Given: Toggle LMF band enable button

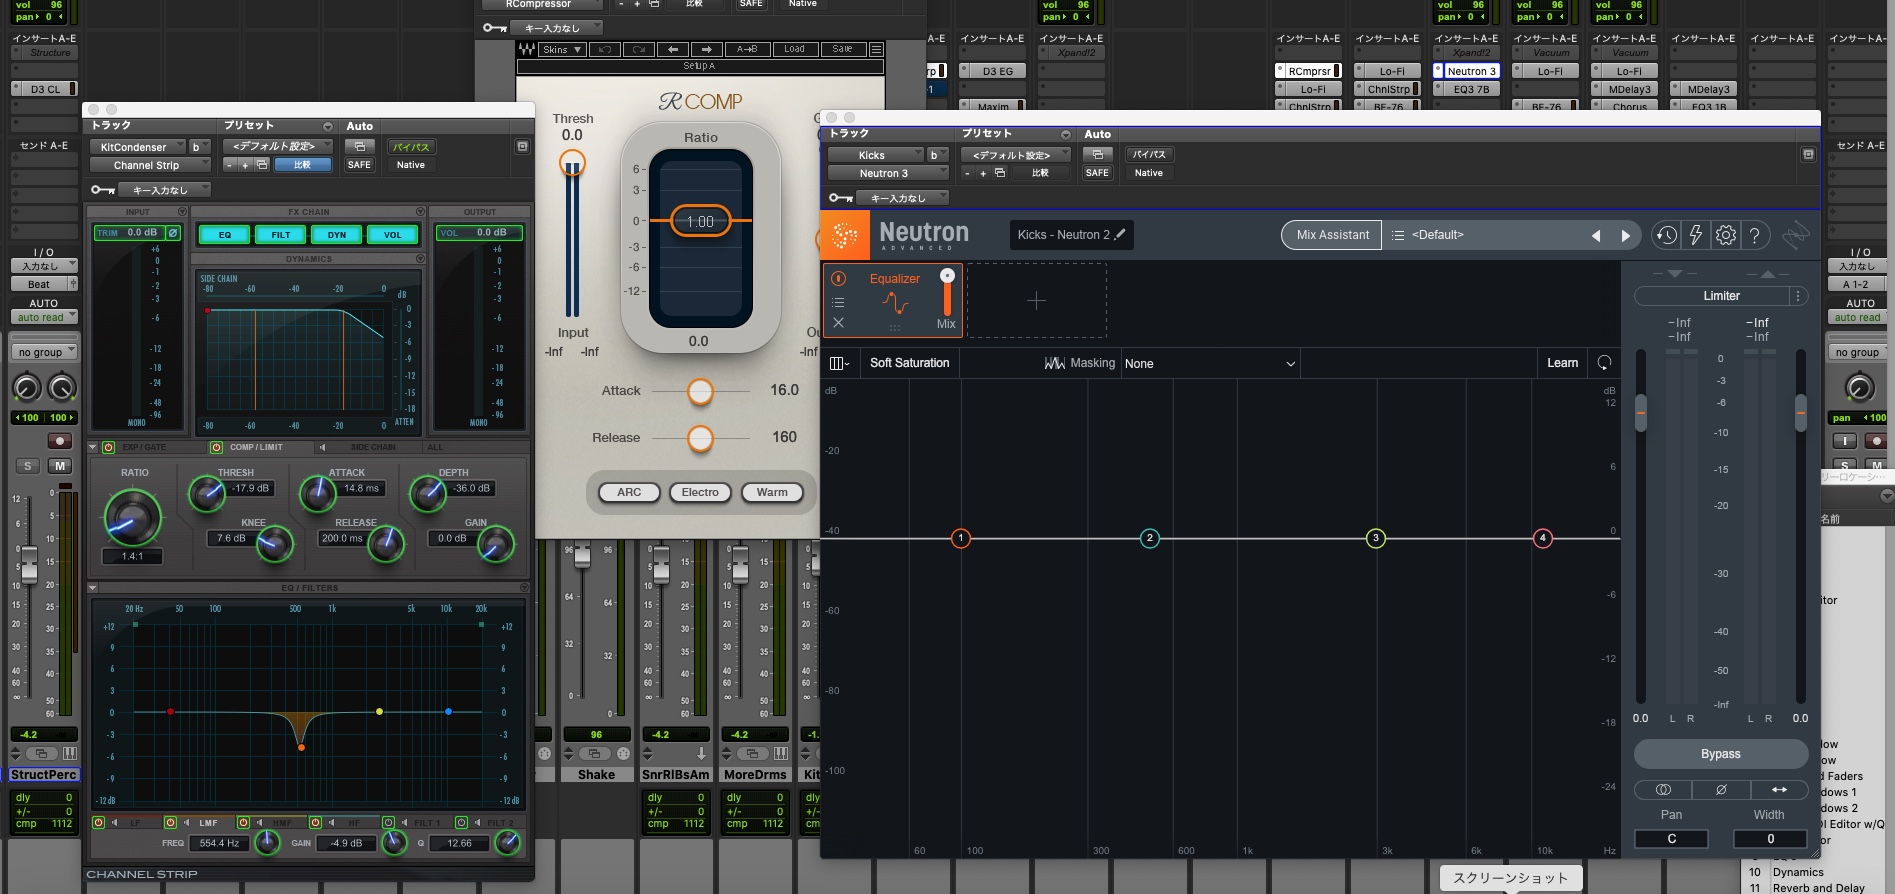Looking at the screenshot, I should [170, 823].
